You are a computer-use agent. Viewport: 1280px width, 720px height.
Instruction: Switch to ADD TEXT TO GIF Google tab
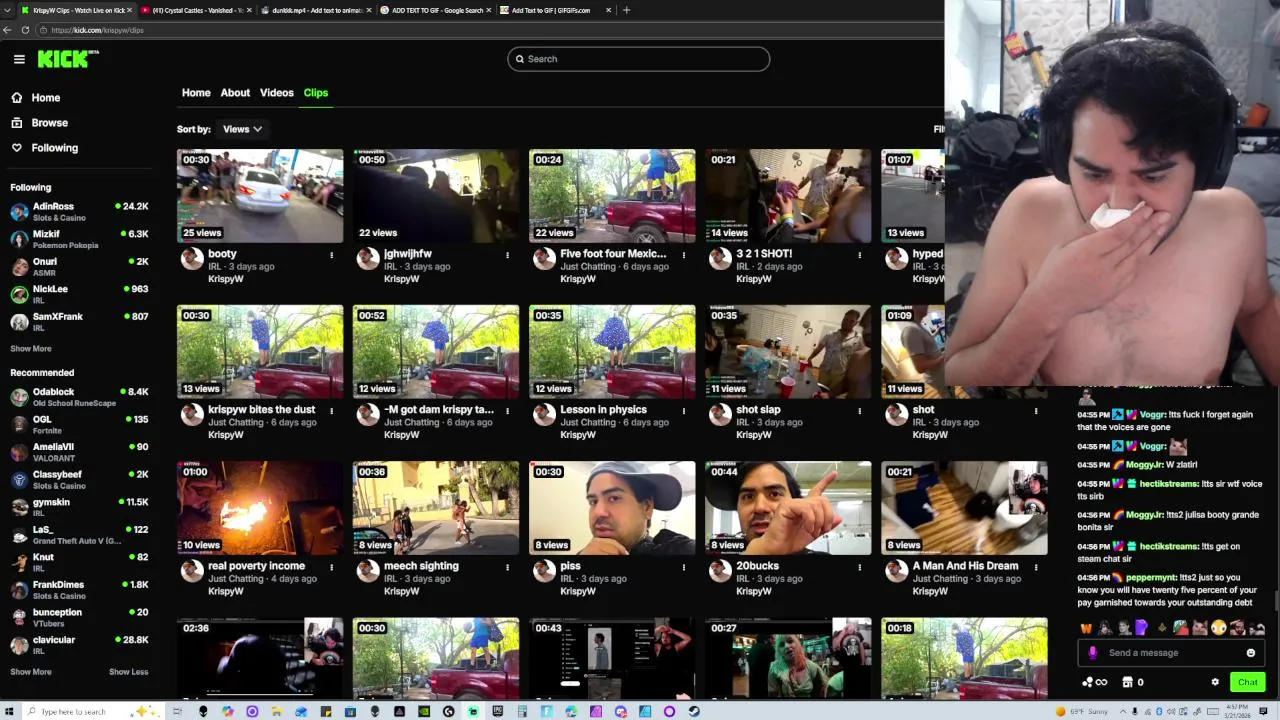(436, 10)
